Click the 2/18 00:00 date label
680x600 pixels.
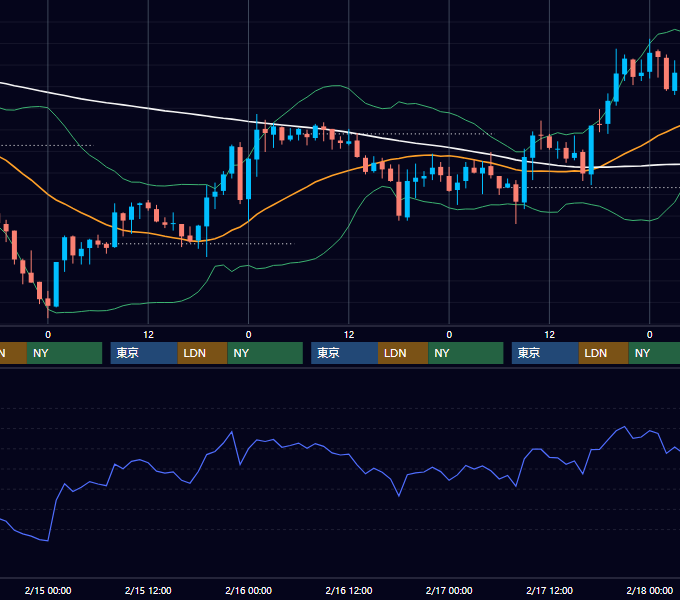pos(650,590)
